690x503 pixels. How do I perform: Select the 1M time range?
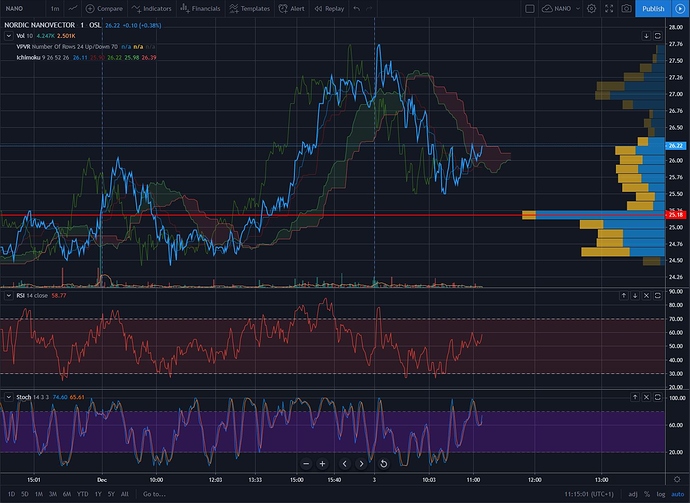tap(39, 494)
